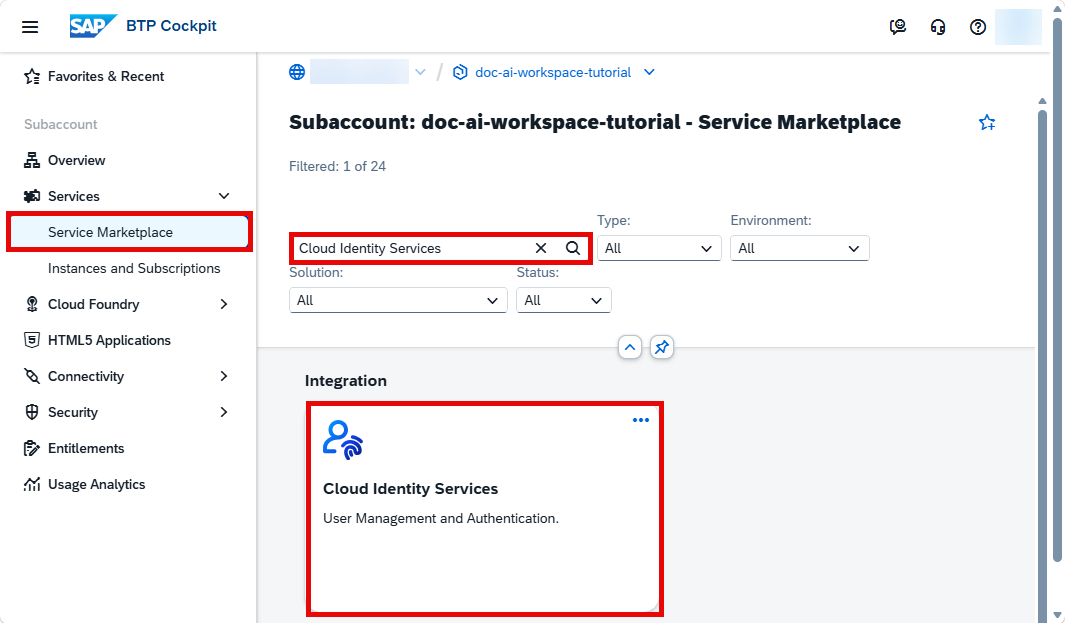Screen dimensions: 1065x623
Task: Open the support headset icon
Action: point(938,27)
